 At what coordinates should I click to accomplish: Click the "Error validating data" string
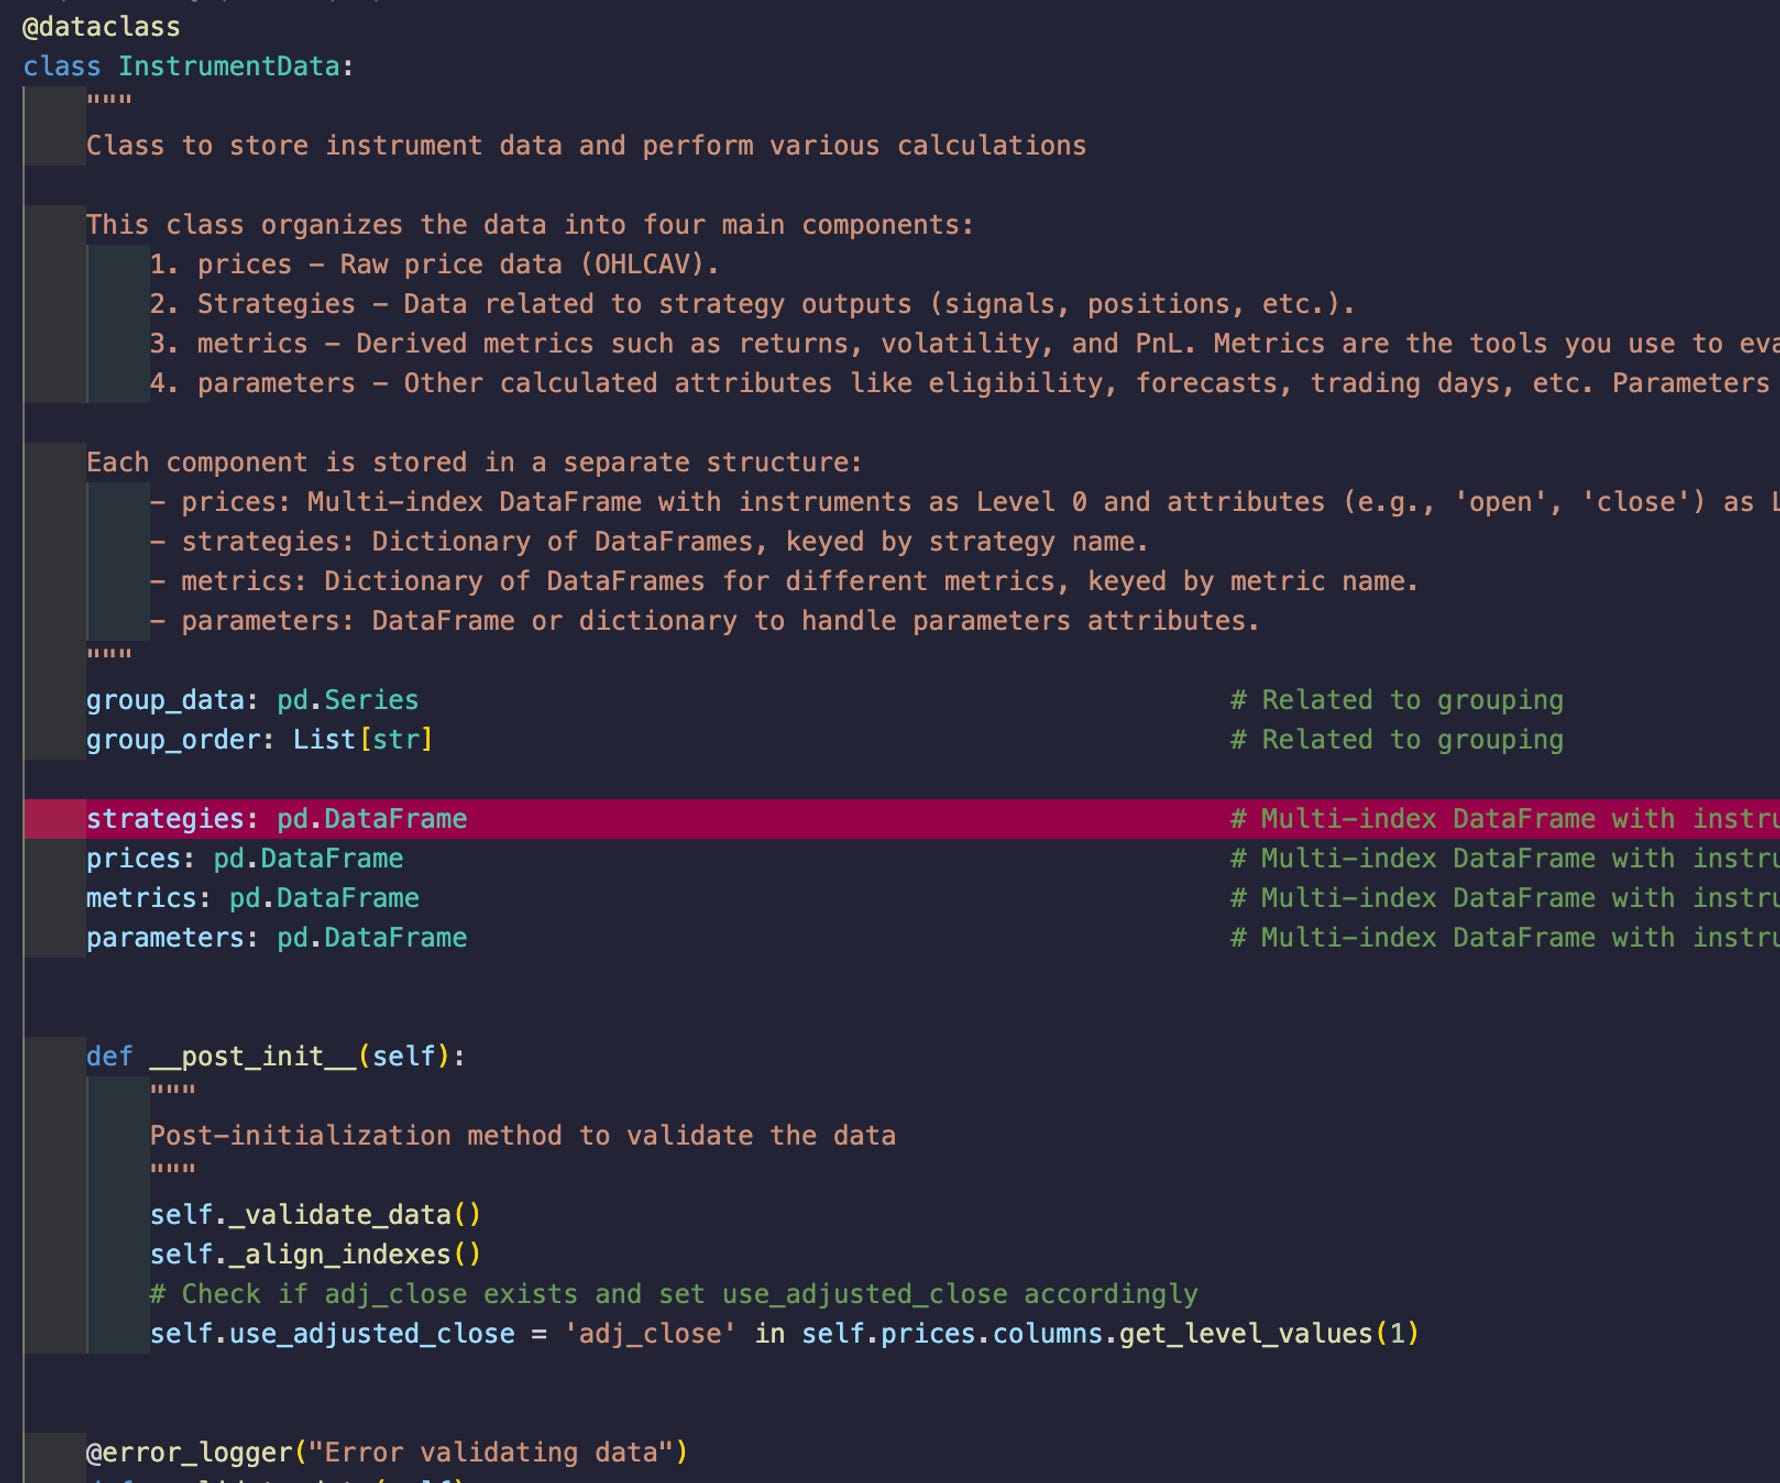[x=491, y=1453]
